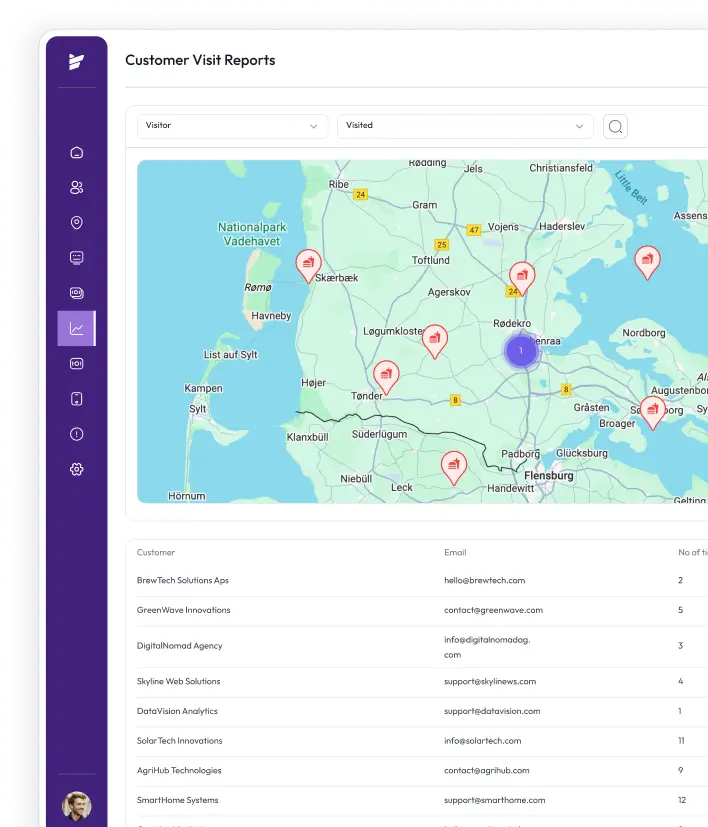Open the active reports chart icon

click(x=77, y=328)
